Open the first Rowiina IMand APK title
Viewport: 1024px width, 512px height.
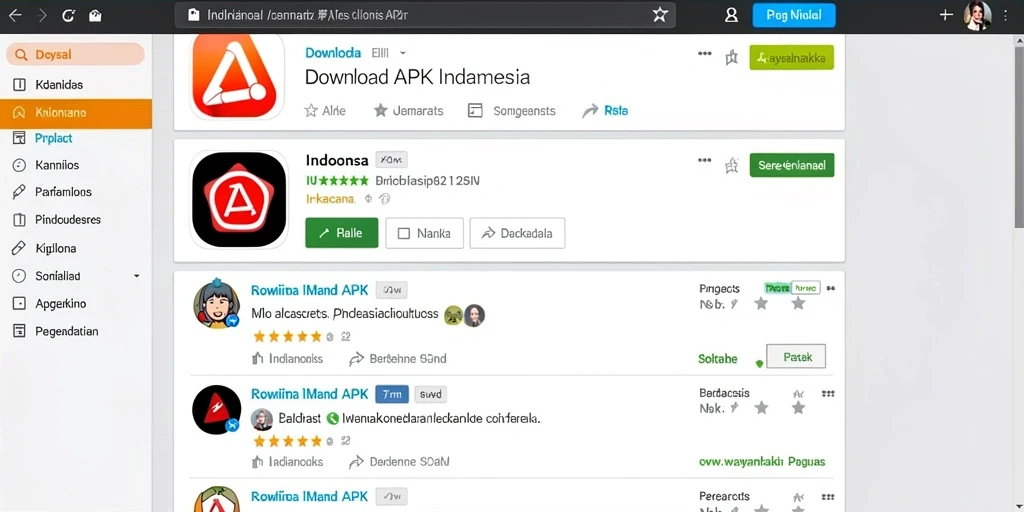[310, 290]
